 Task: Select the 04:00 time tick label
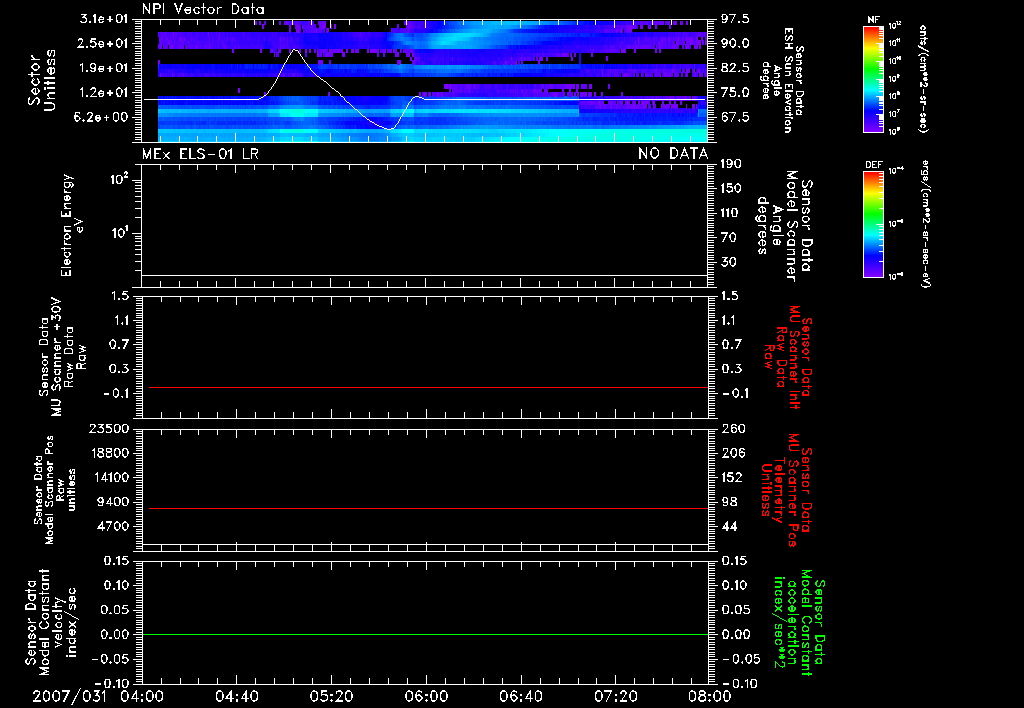click(142, 696)
